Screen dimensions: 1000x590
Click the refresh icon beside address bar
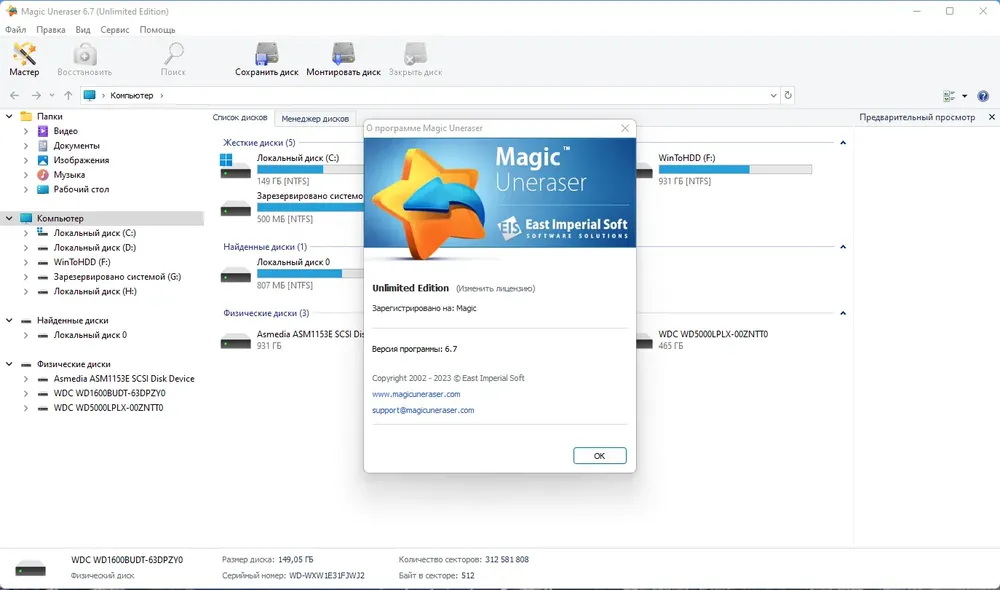click(x=788, y=95)
